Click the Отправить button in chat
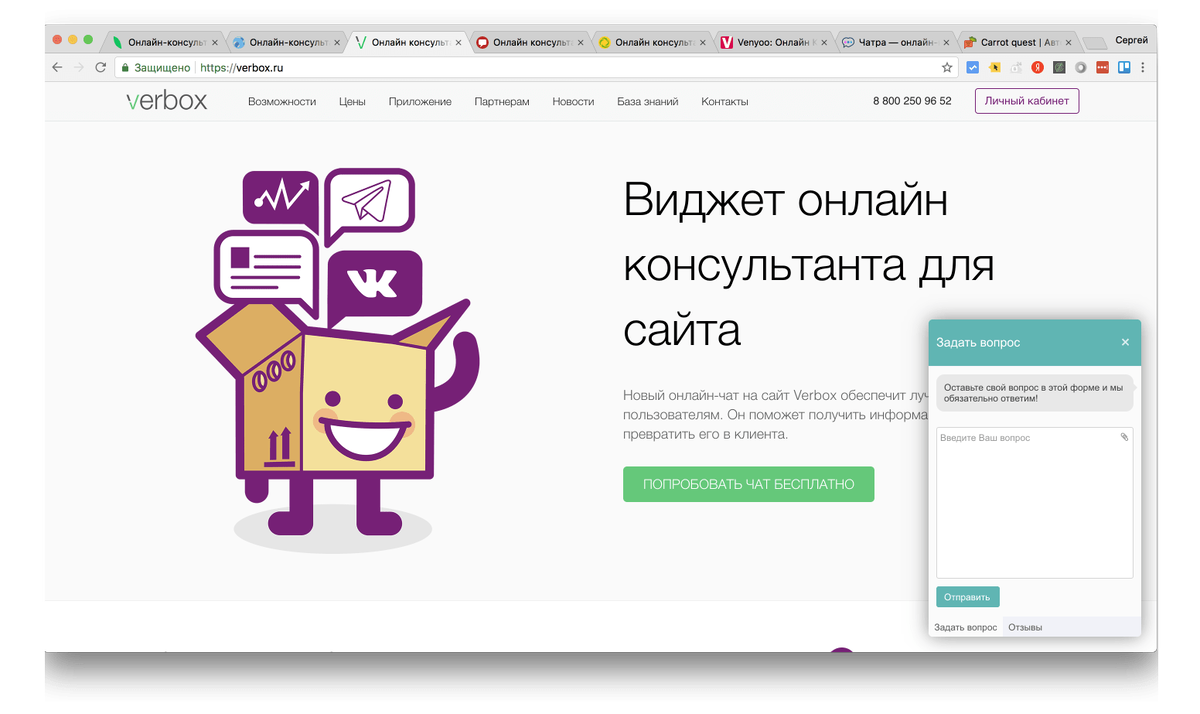The height and width of the screenshot is (714, 1200). (968, 597)
